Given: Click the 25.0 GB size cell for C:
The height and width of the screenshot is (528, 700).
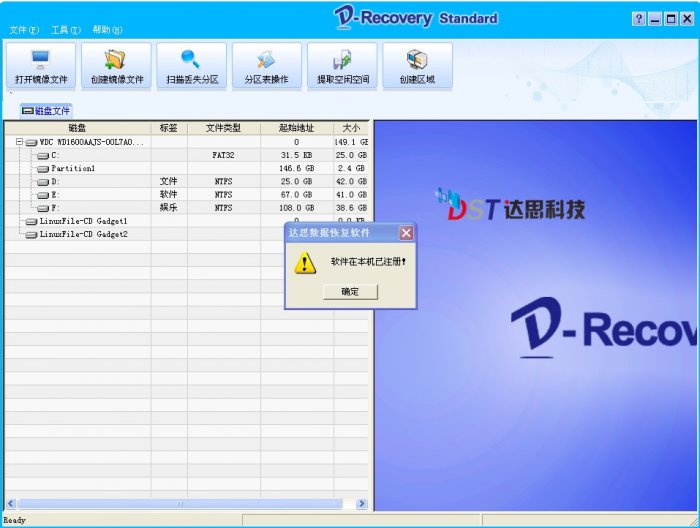Looking at the screenshot, I should 351,155.
